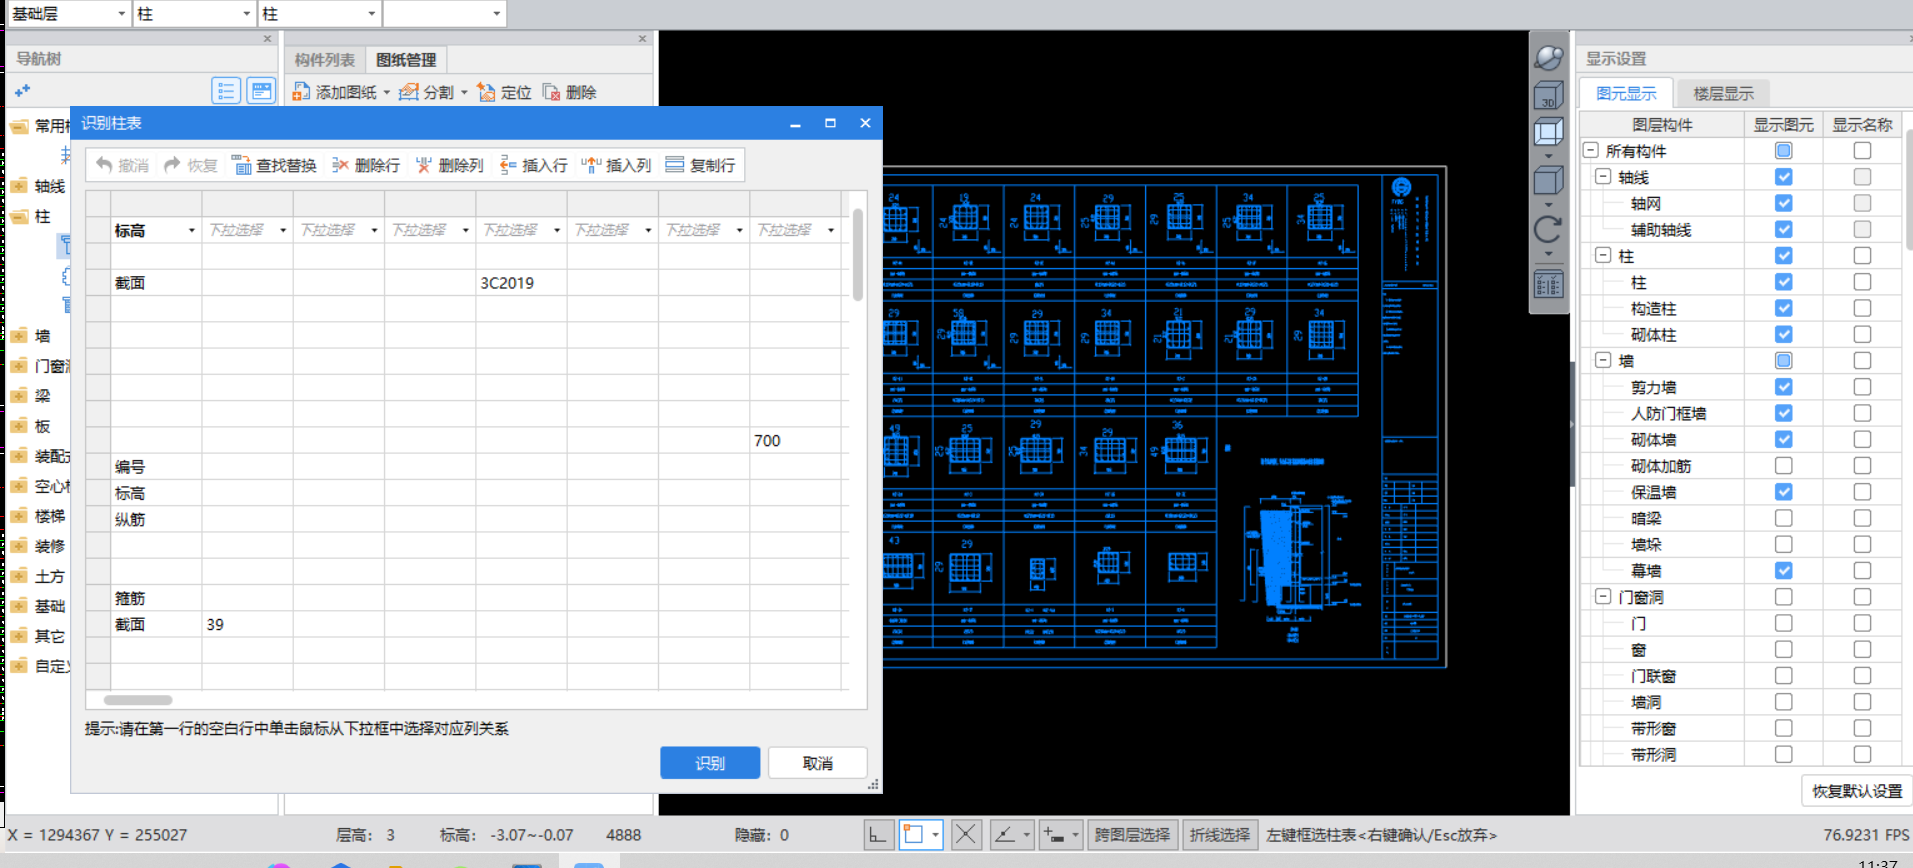Screen dimensions: 1913x868
Task: Enable 砌体加筋 display checkbox
Action: coord(1783,466)
